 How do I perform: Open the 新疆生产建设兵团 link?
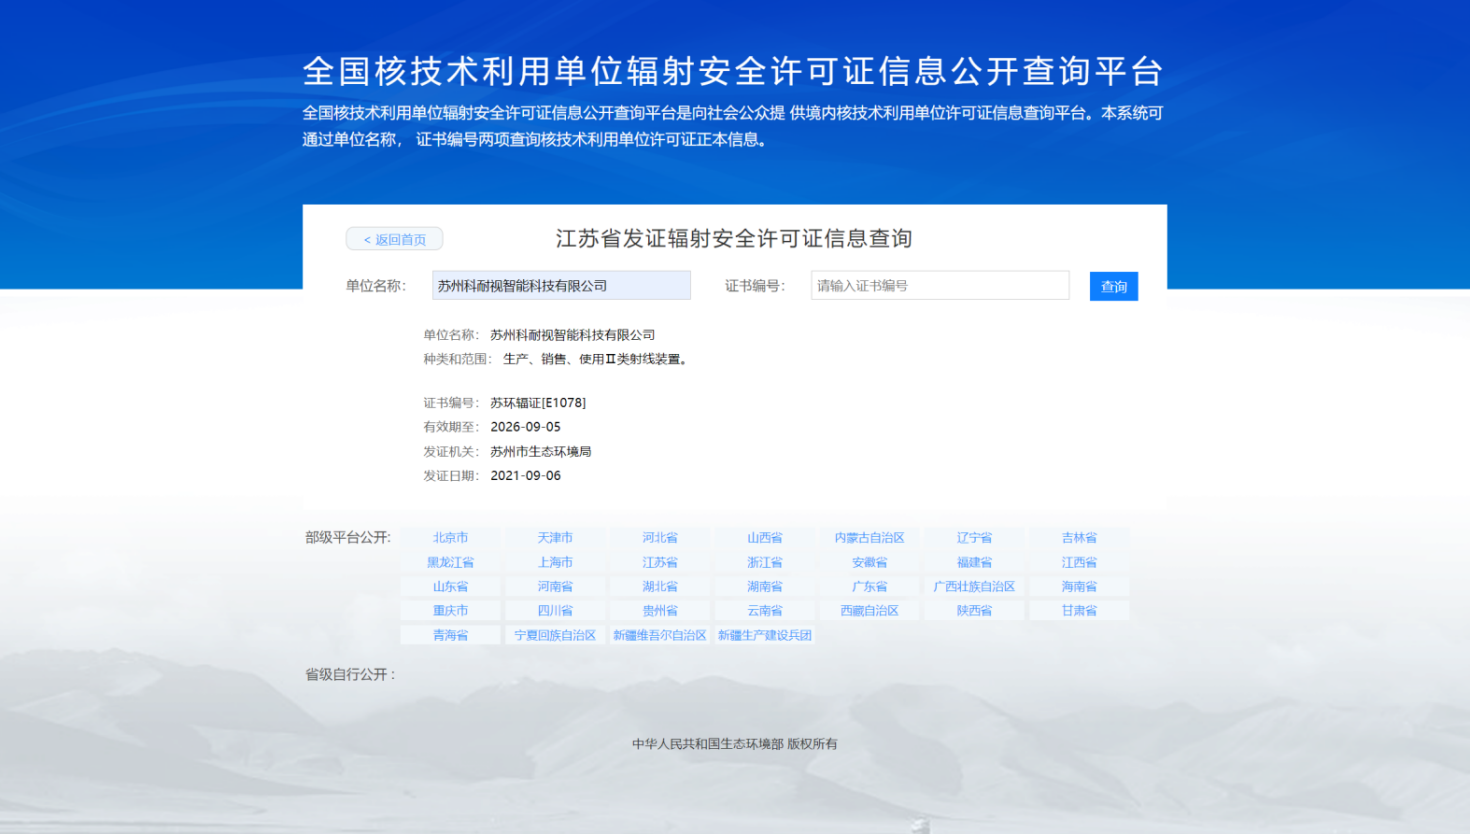[765, 635]
